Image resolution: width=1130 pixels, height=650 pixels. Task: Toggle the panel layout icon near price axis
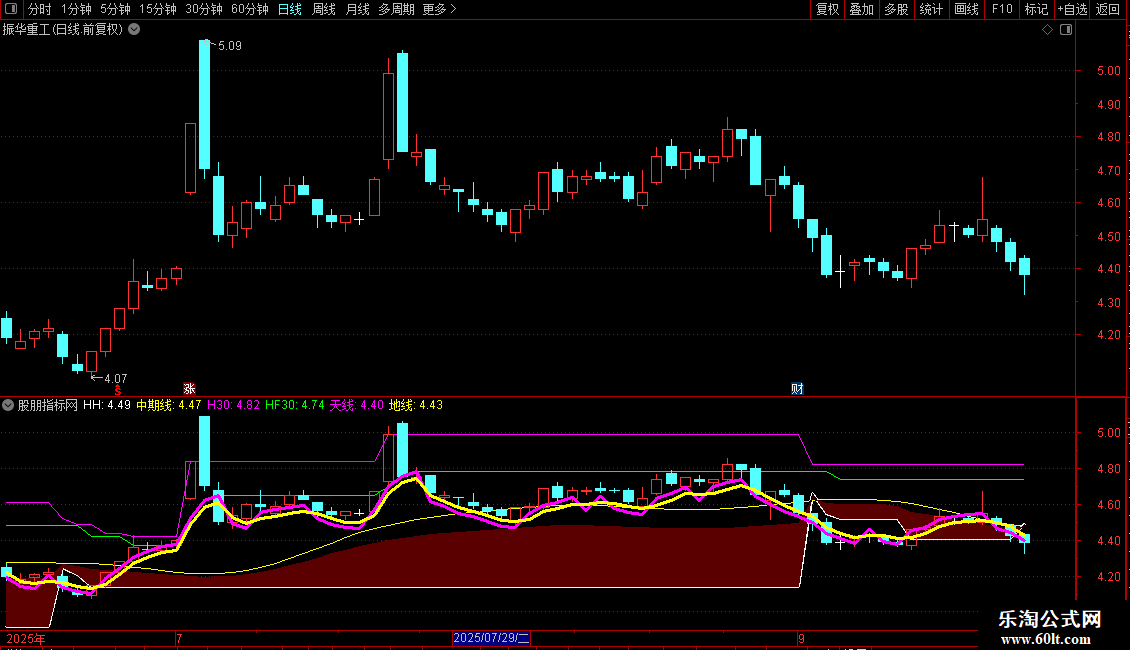(1066, 30)
